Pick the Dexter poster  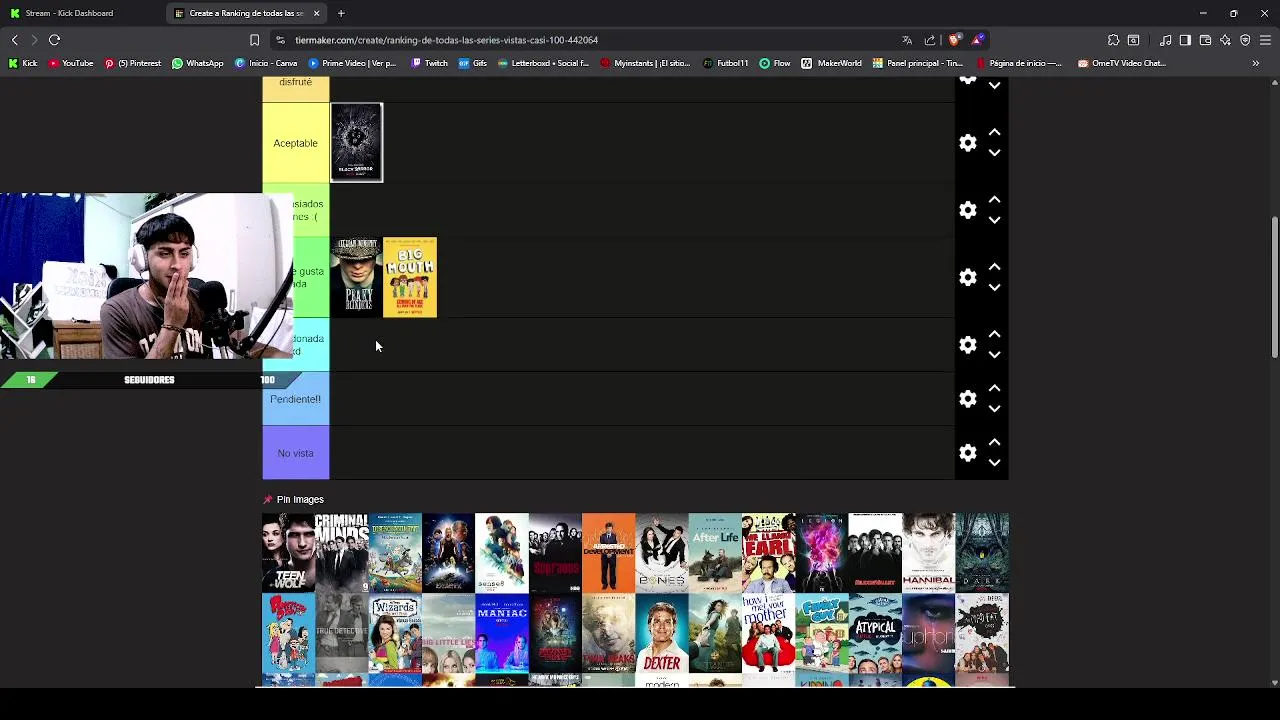(662, 635)
